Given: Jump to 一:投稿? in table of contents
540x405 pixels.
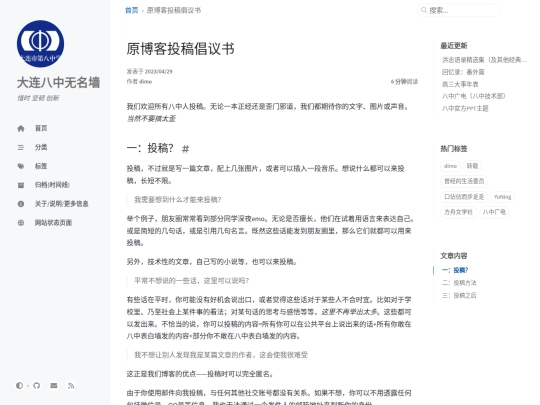Looking at the screenshot, I should click(455, 270).
